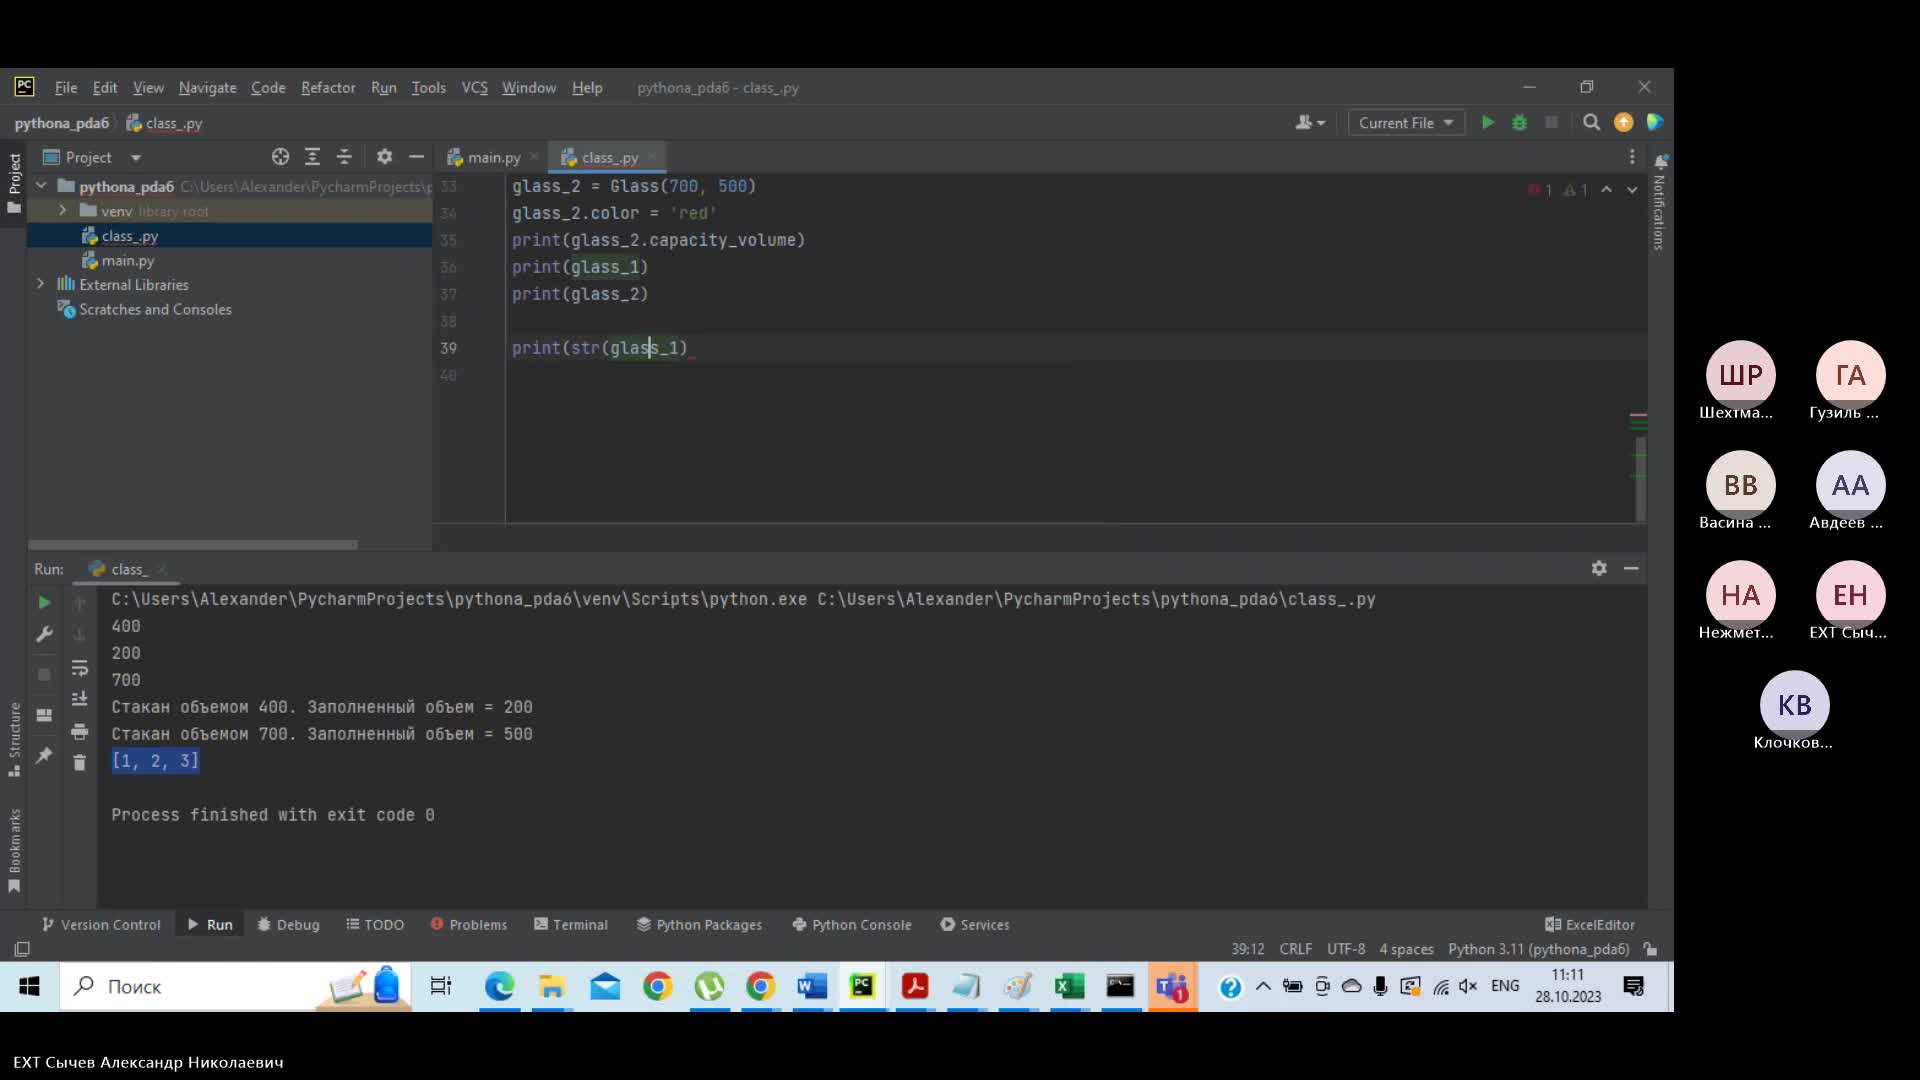Open UTF-8 encoding selector
This screenshot has width=1920, height=1080.
pos(1346,949)
